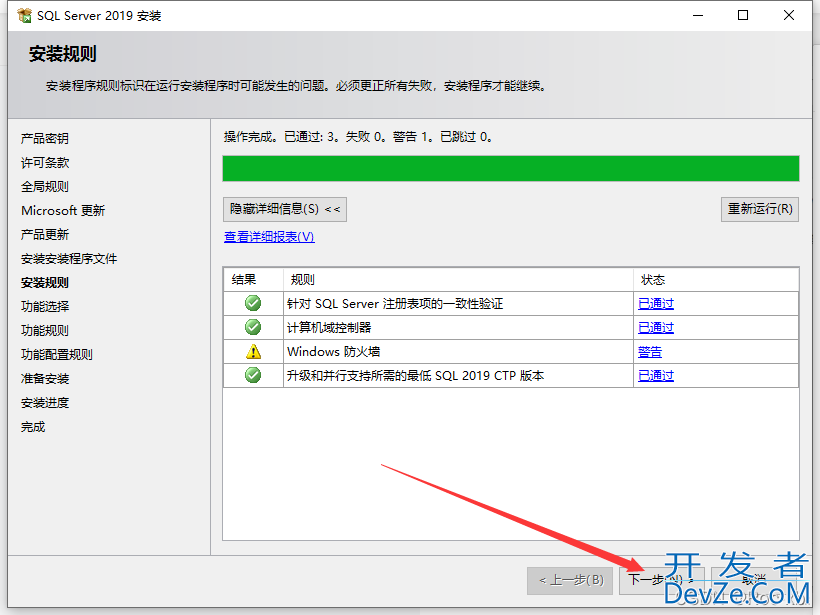Click the green progress bar
This screenshot has height=615, width=820.
(x=511, y=168)
